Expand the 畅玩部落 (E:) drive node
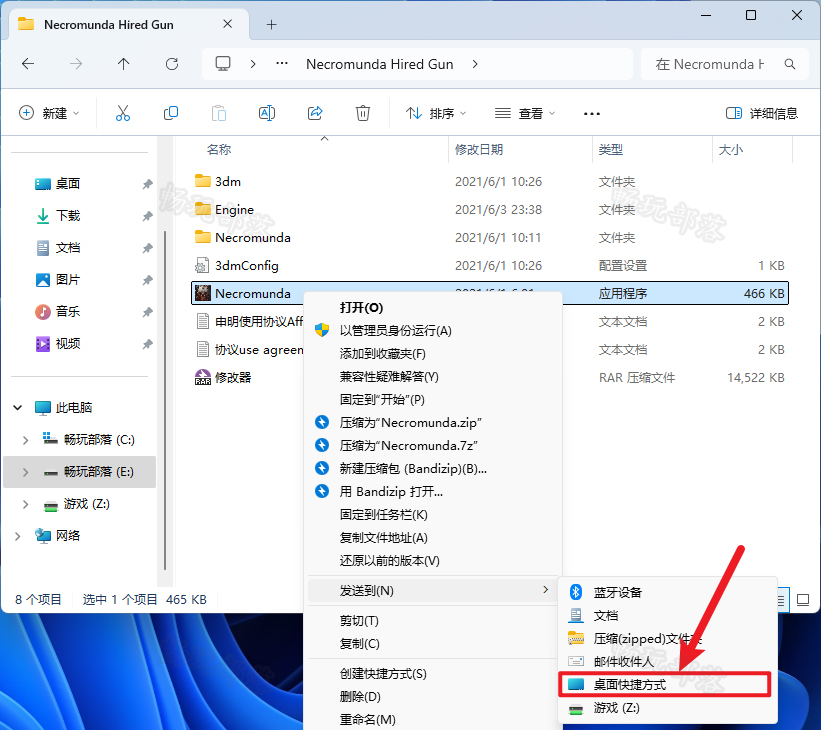The height and width of the screenshot is (730, 821). point(25,472)
